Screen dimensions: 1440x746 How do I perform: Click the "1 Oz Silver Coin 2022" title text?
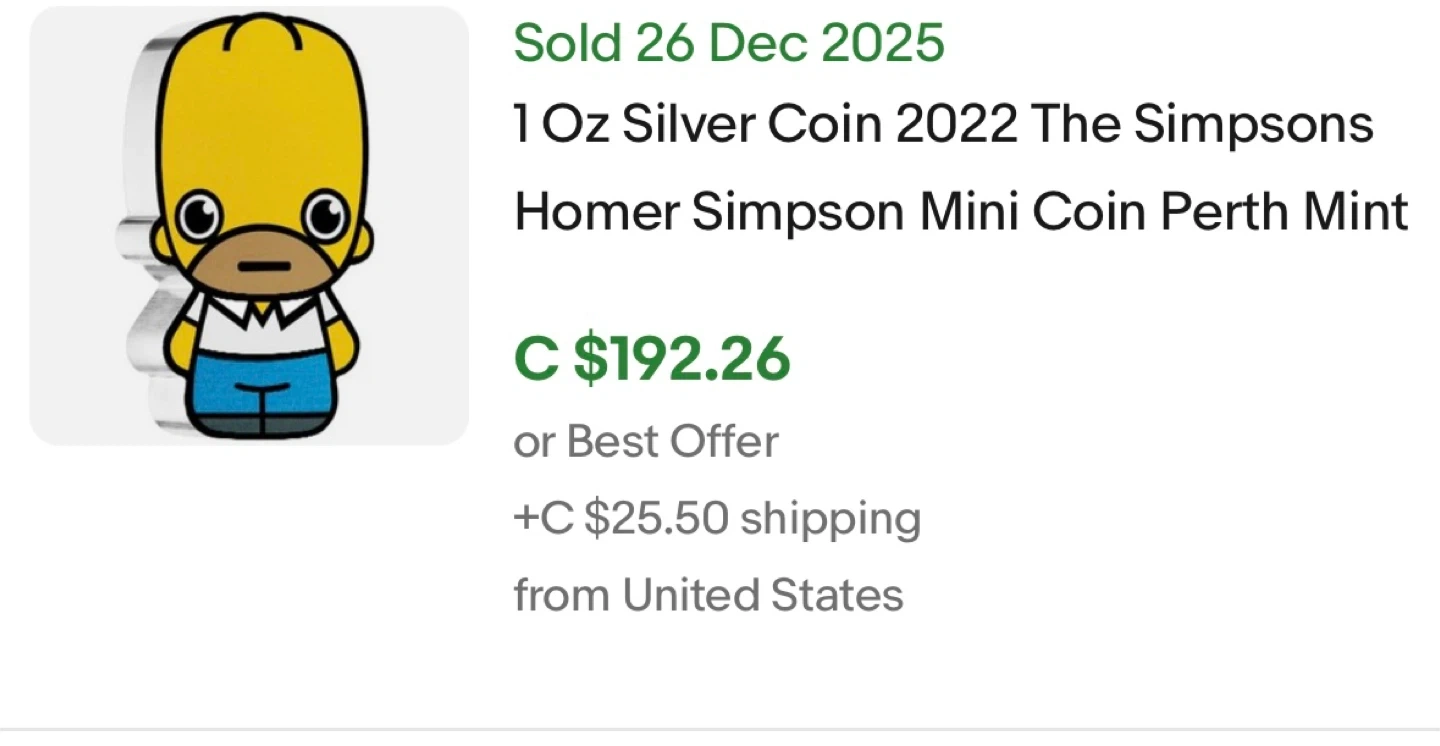(x=764, y=125)
